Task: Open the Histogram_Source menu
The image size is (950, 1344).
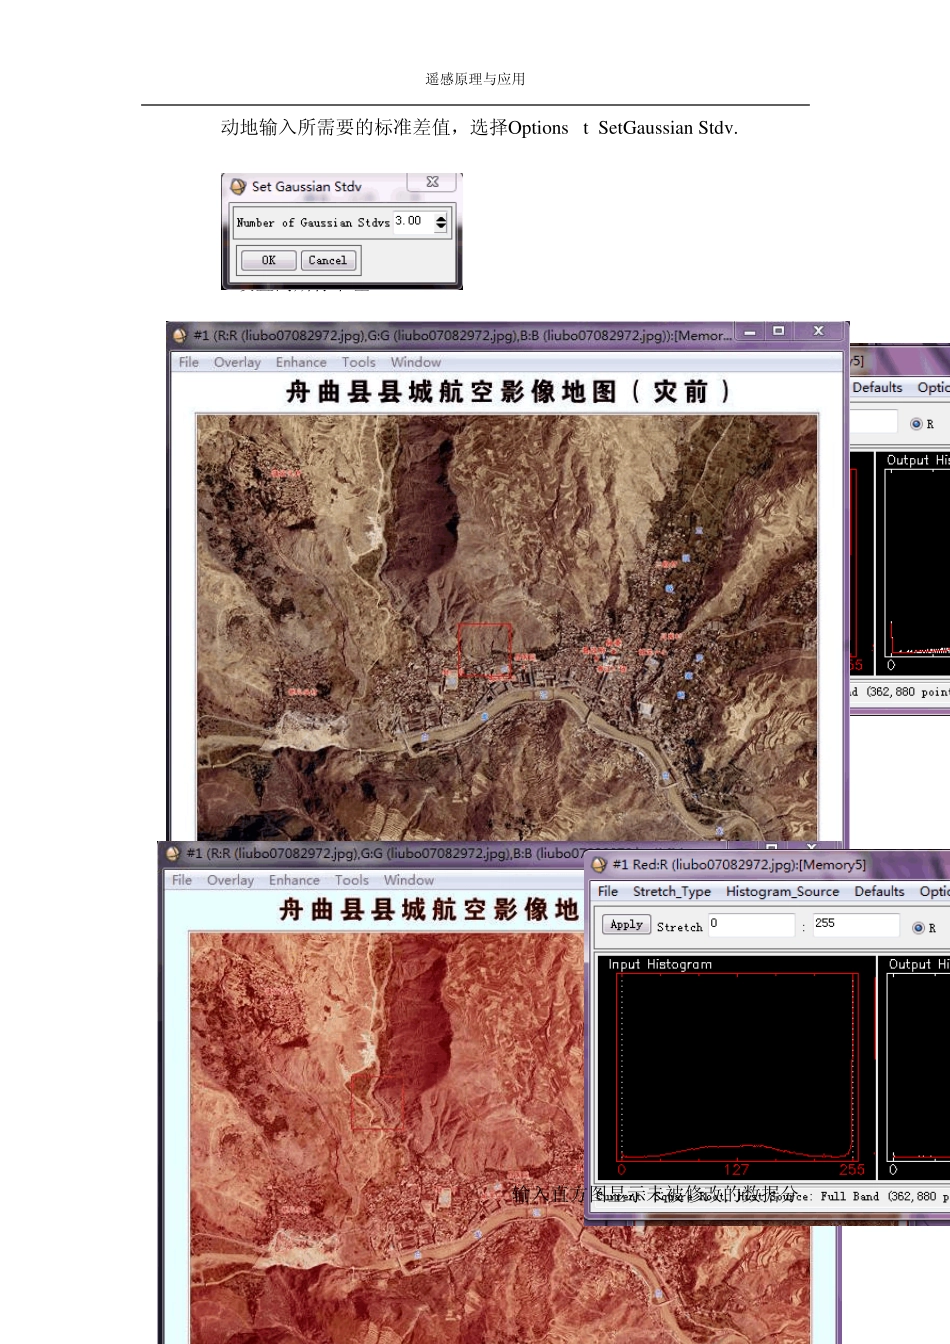Action: (x=782, y=891)
